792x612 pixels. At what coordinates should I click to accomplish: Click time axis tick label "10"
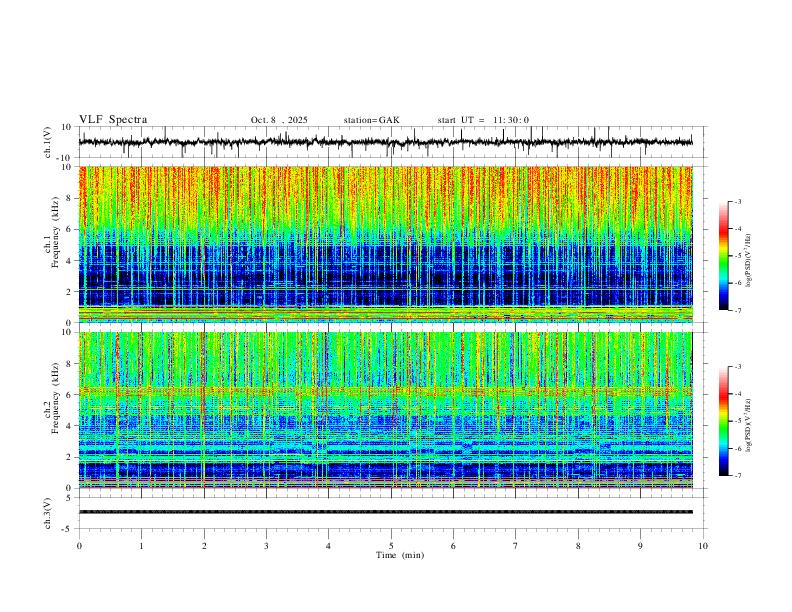pyautogui.click(x=703, y=546)
